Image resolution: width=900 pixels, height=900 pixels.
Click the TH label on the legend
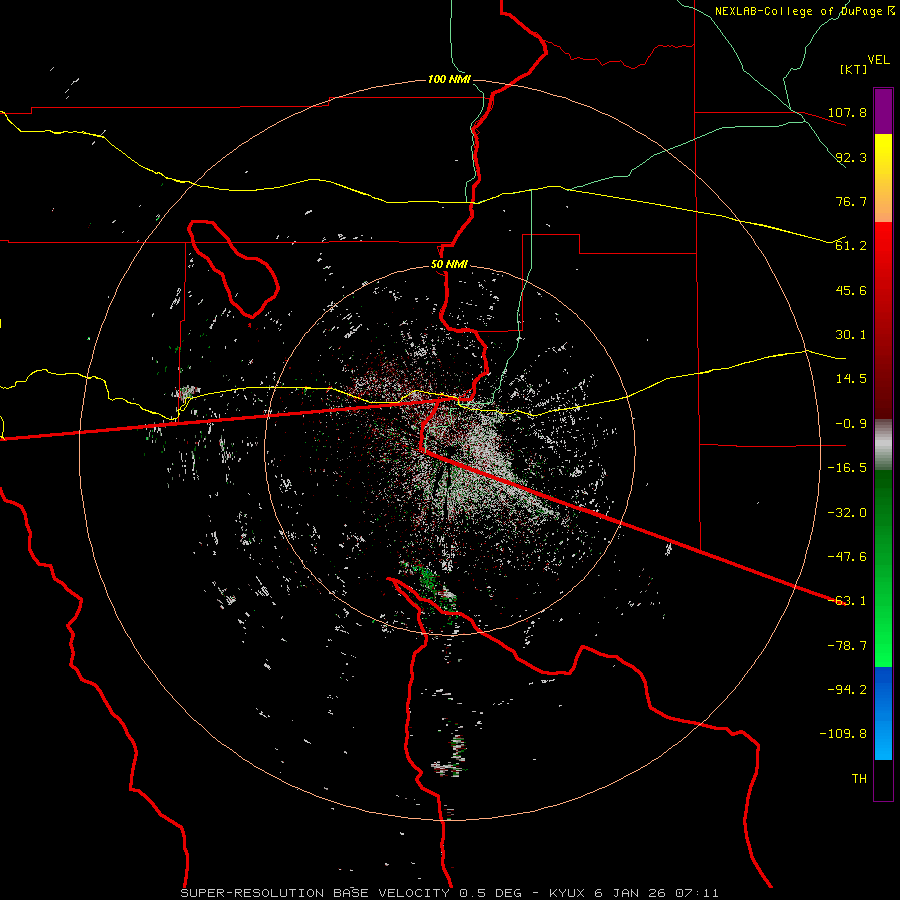[x=859, y=779]
